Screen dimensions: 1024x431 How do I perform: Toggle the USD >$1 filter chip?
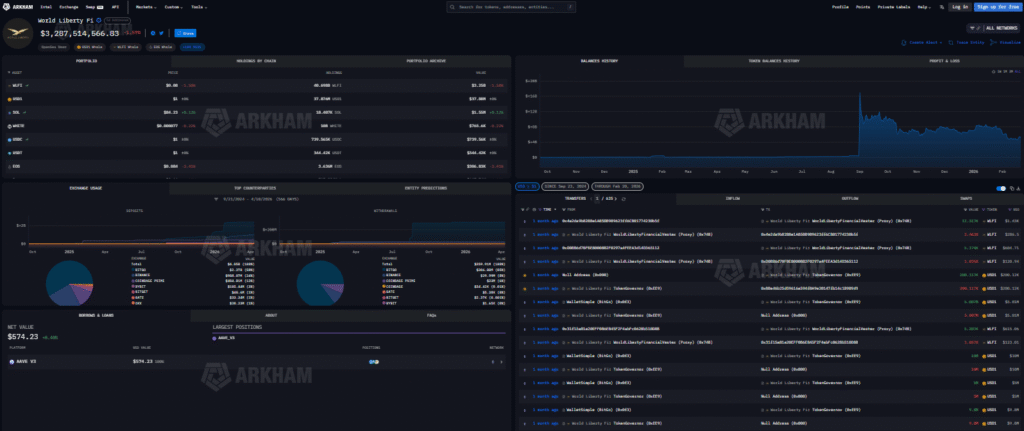[526, 187]
